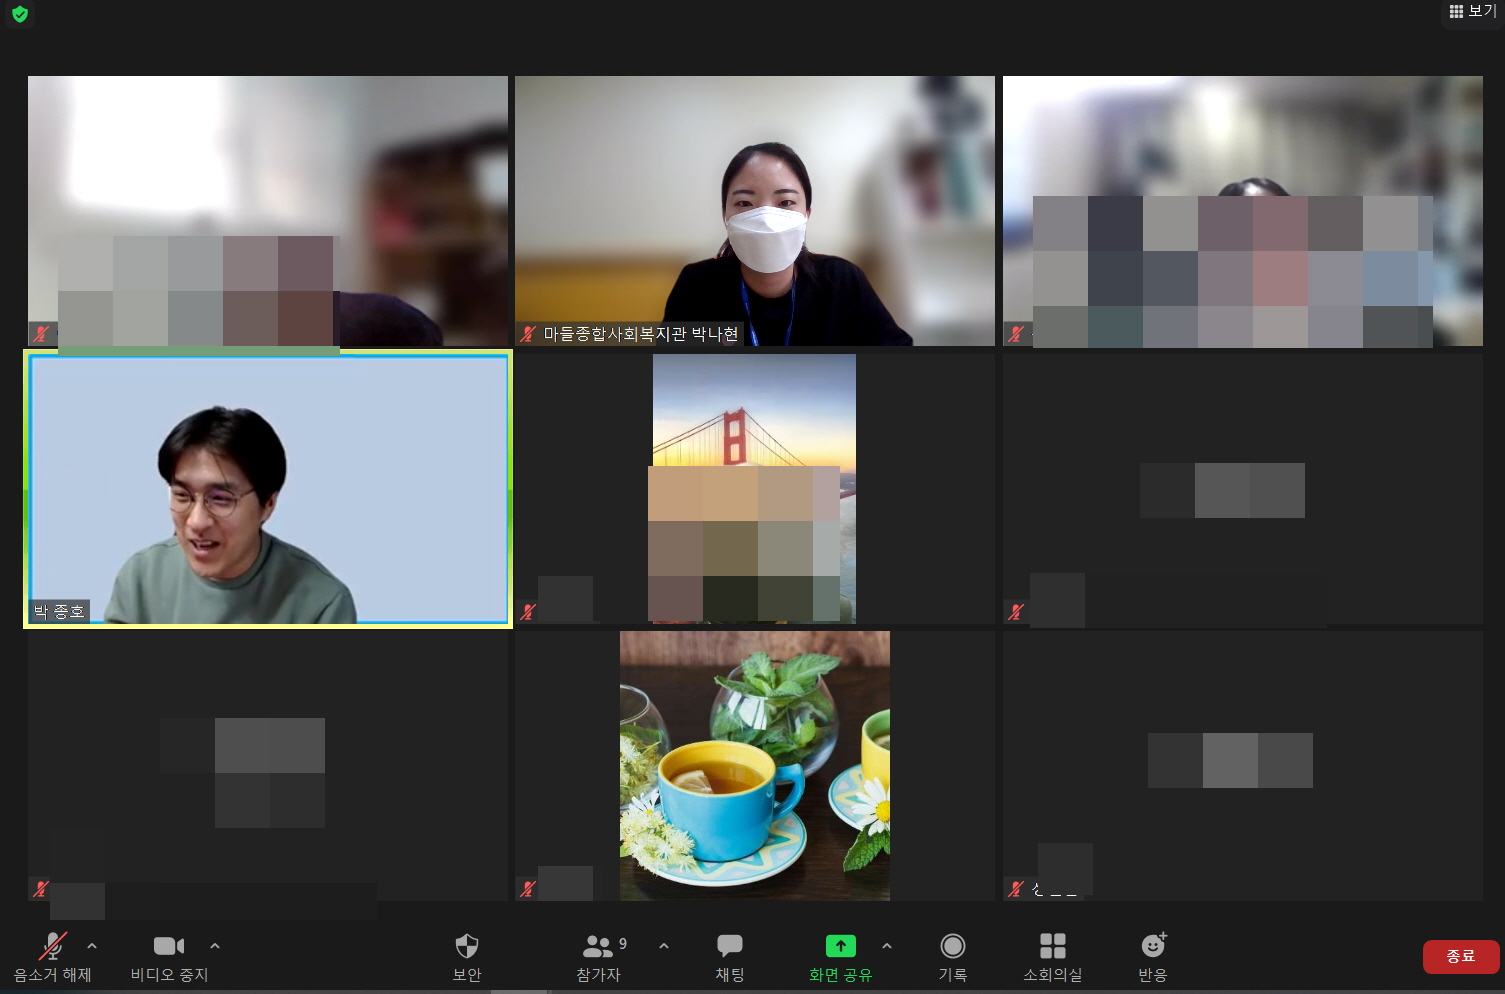Screen dimensions: 1505x994
Task: Select the 박 종호 active speaker video tile
Action: [268, 489]
